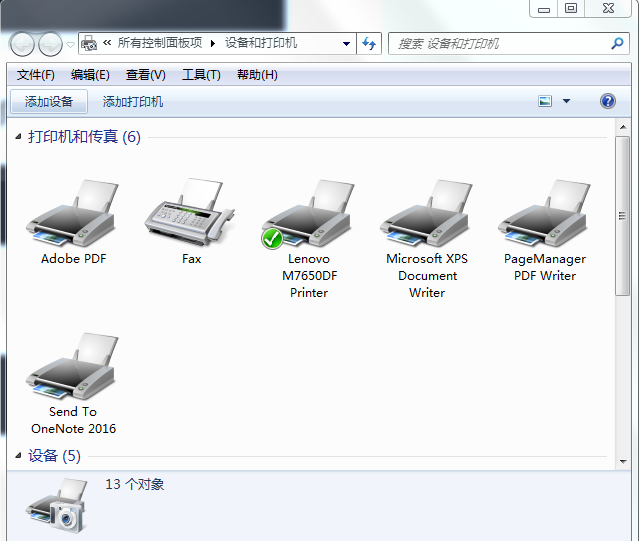
Task: Click the 13 个对象 status text
Action: coord(134,484)
